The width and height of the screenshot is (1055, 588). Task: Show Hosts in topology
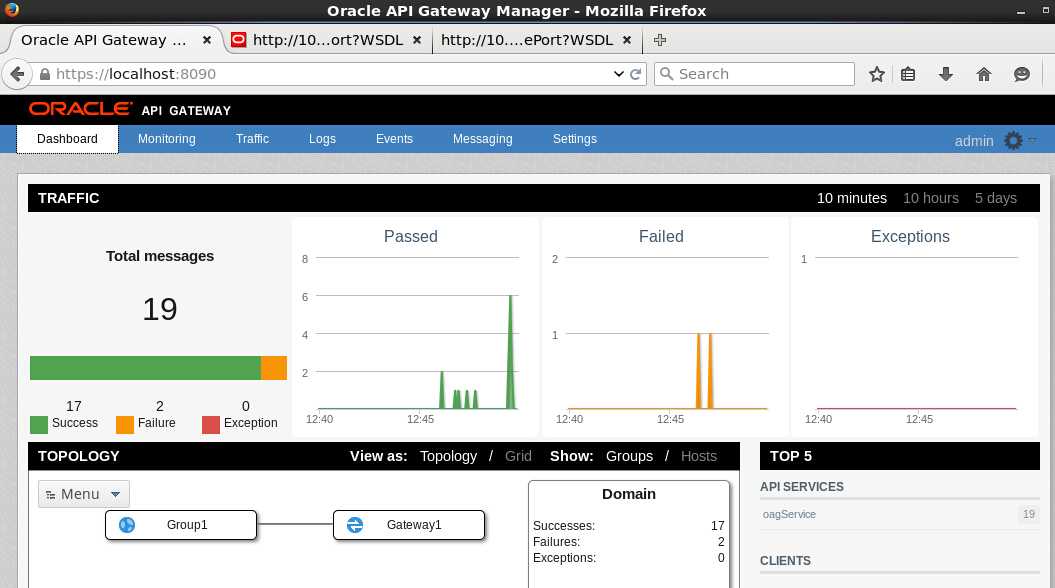click(x=699, y=456)
